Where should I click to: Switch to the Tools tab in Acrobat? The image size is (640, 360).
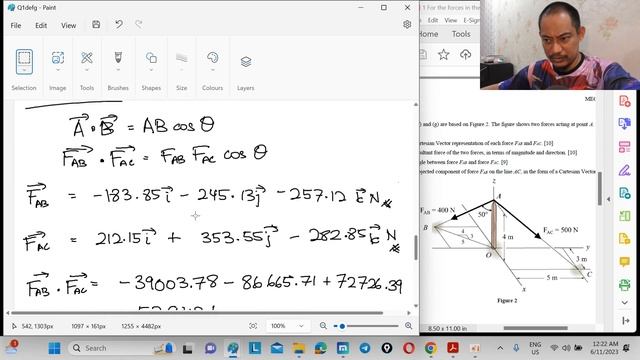pos(461,34)
